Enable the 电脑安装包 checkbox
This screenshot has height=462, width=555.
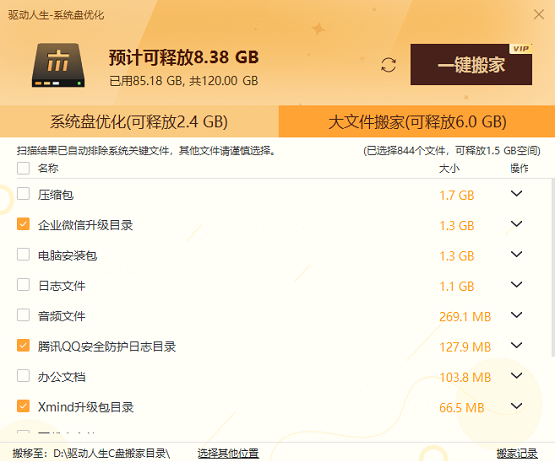(23, 255)
